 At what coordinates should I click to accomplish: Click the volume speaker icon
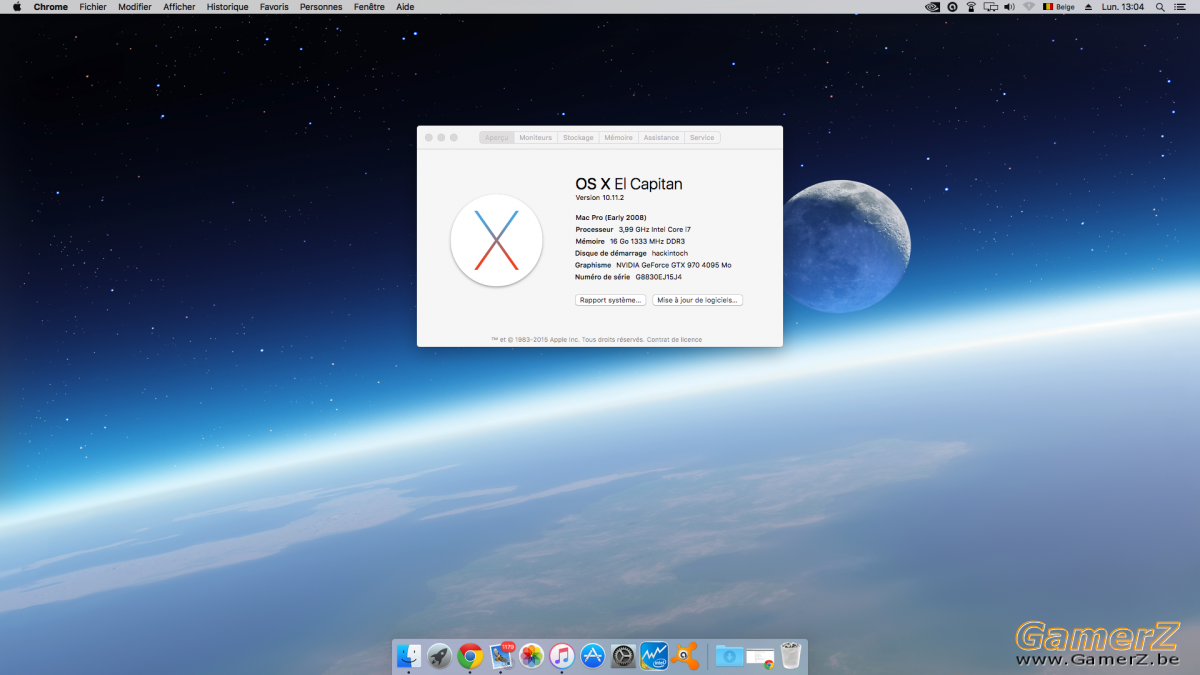(1010, 7)
